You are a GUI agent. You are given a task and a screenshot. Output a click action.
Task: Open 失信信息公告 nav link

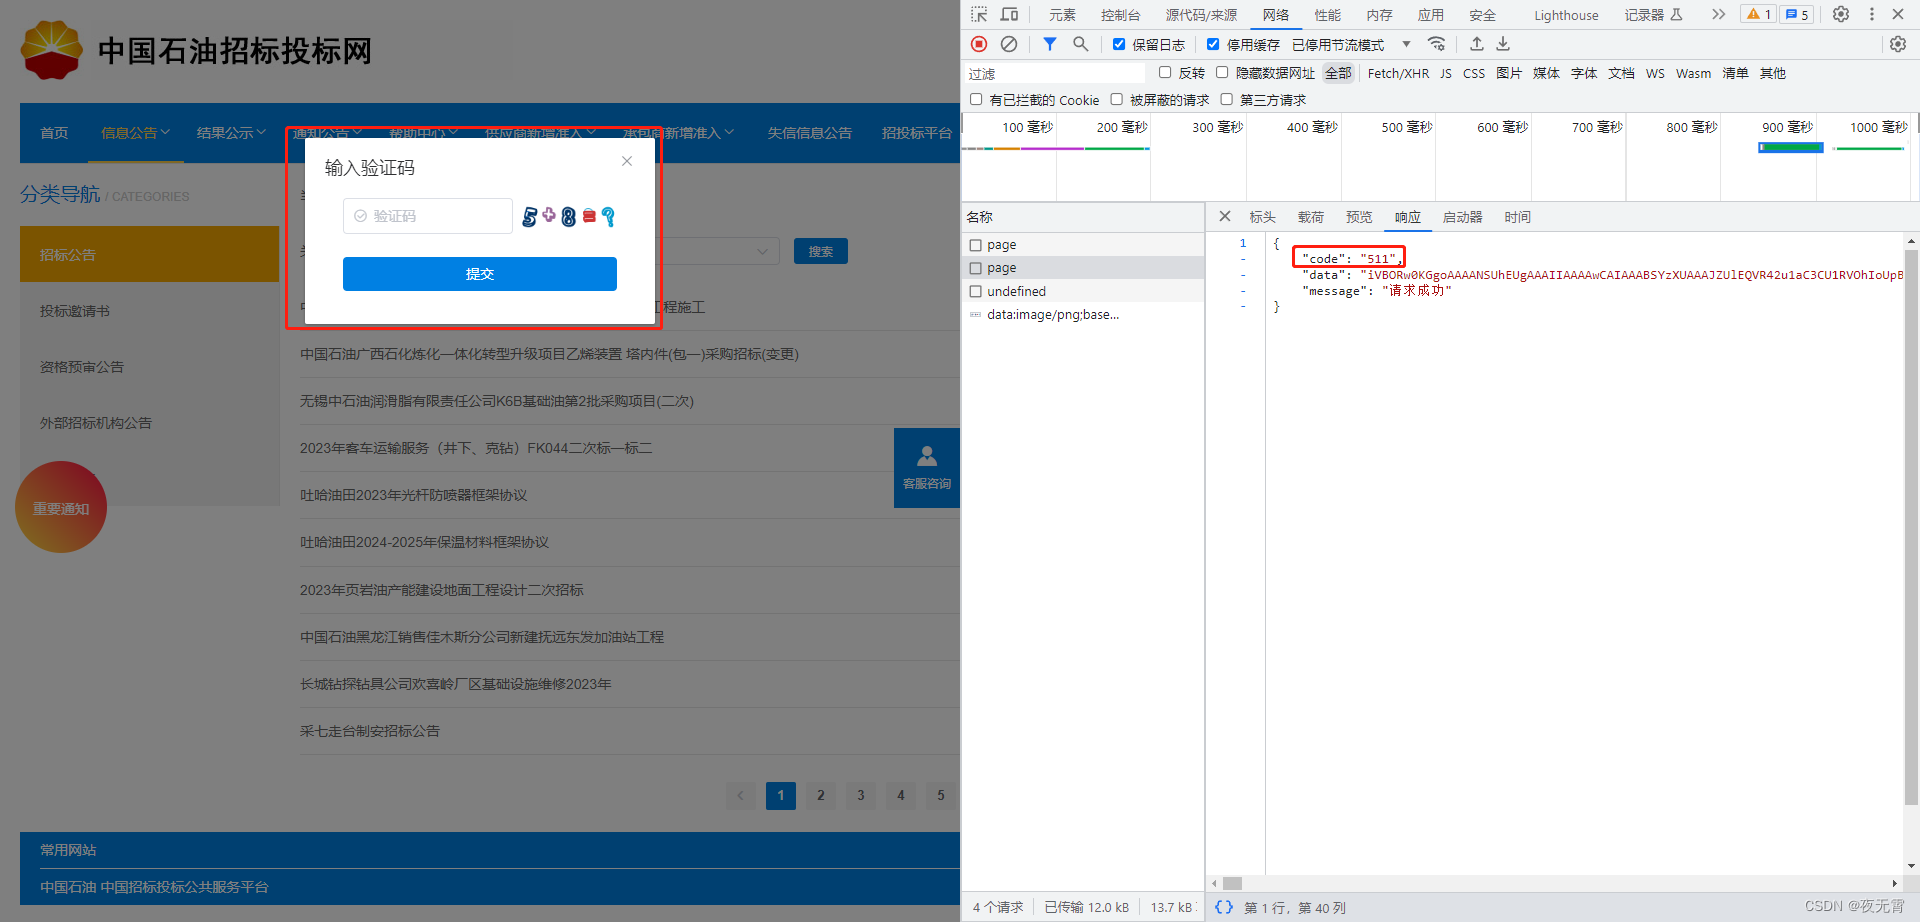pyautogui.click(x=810, y=132)
